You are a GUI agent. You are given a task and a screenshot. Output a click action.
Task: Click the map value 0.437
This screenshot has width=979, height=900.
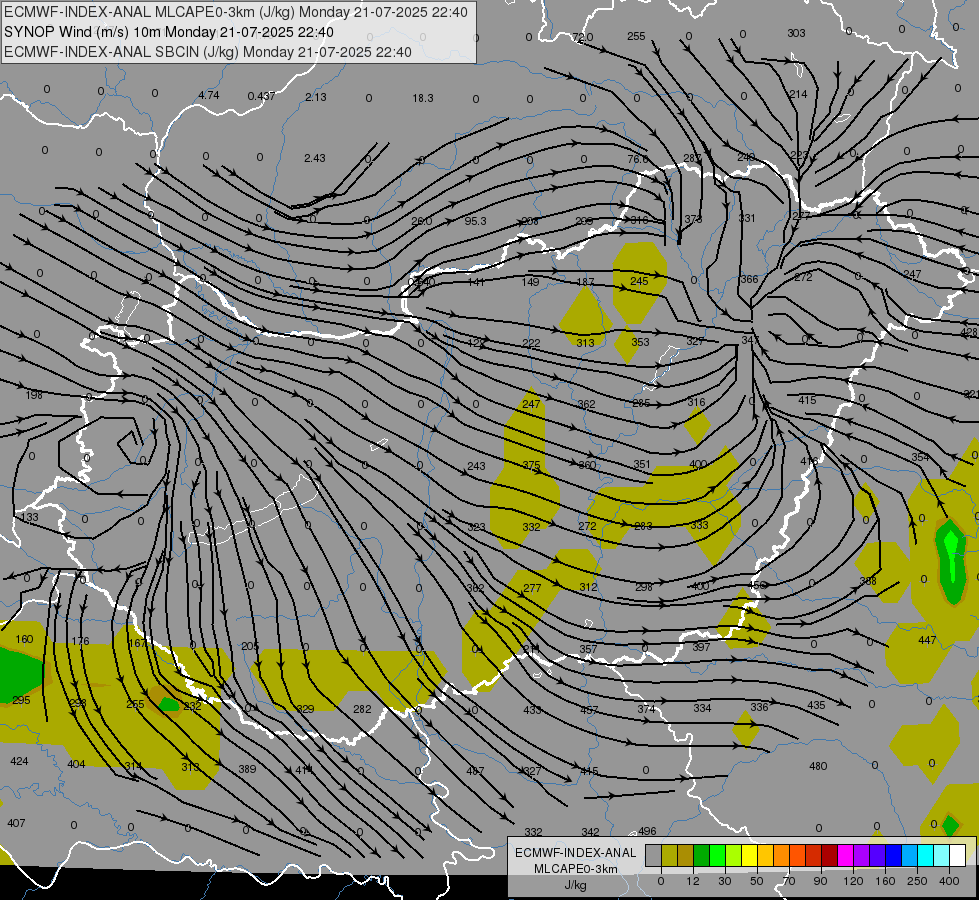coord(261,96)
